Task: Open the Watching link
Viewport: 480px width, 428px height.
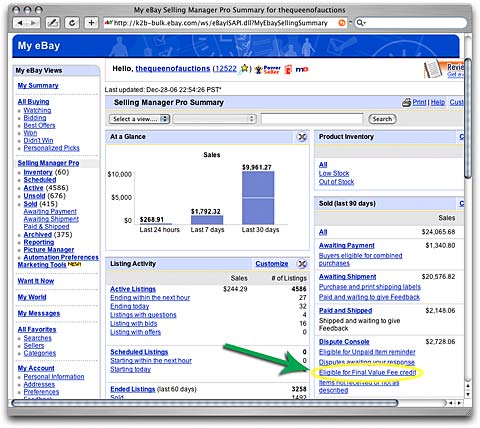Action: pos(37,110)
